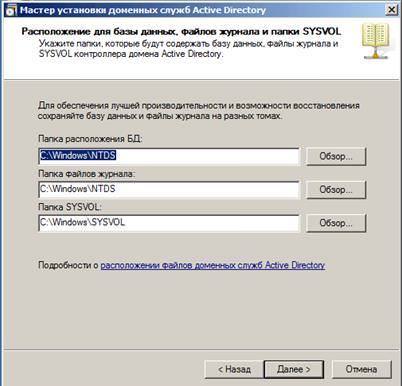
Task: Focus the 'Папка расположения БД' path field
Action: [169, 156]
